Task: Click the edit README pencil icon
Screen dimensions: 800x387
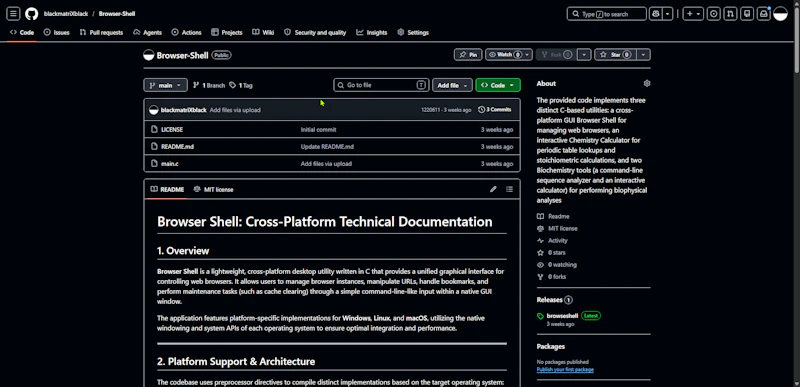Action: (493, 189)
